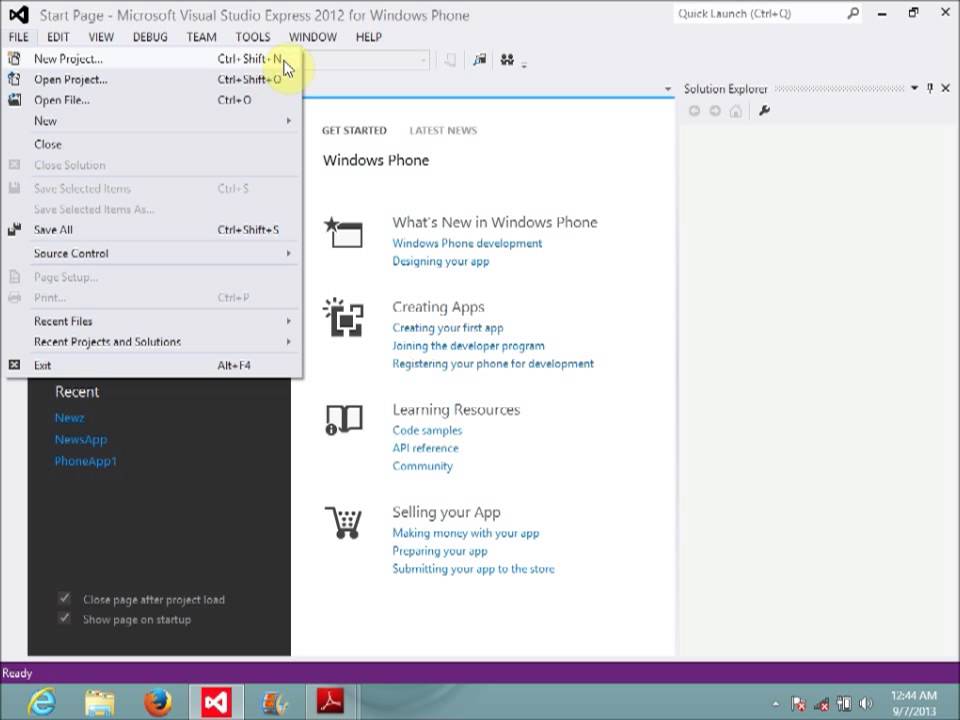This screenshot has height=720, width=960.
Task: Open Making money with your app link
Action: point(466,533)
